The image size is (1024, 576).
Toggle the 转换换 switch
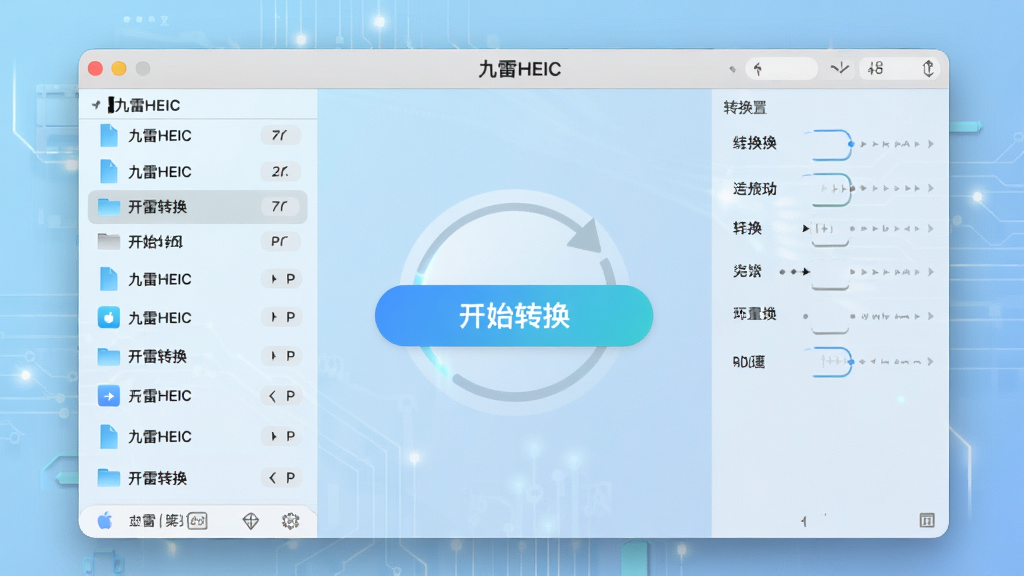(x=831, y=144)
